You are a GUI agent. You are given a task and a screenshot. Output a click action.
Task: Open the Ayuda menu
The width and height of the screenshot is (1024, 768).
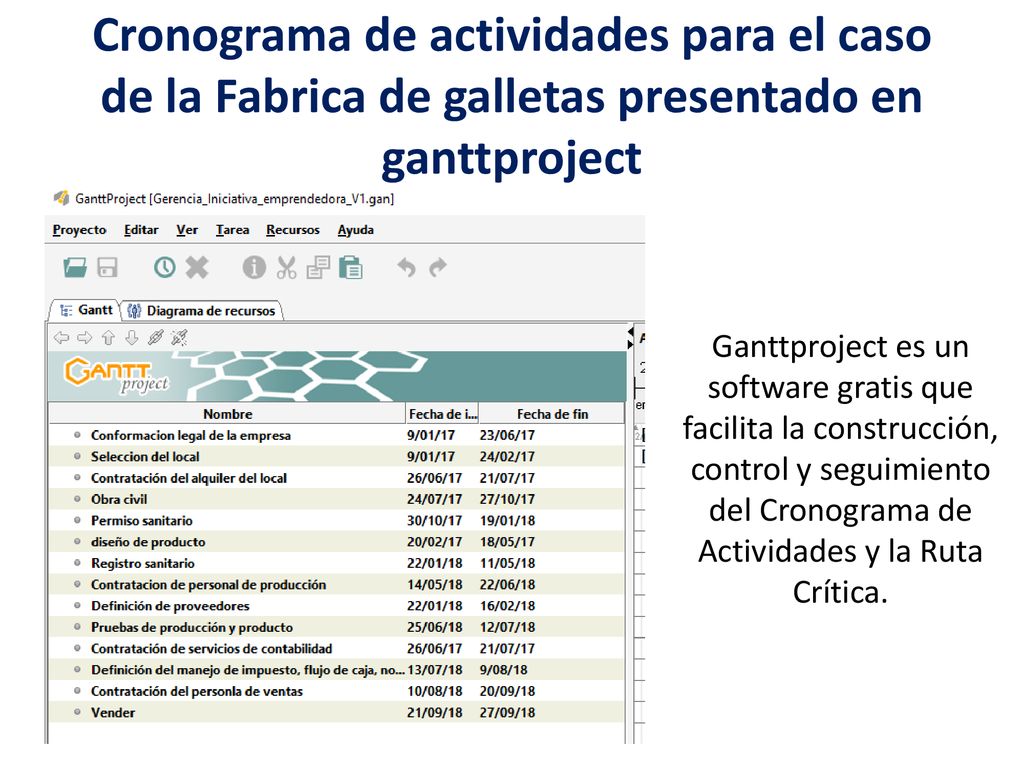[x=355, y=230]
